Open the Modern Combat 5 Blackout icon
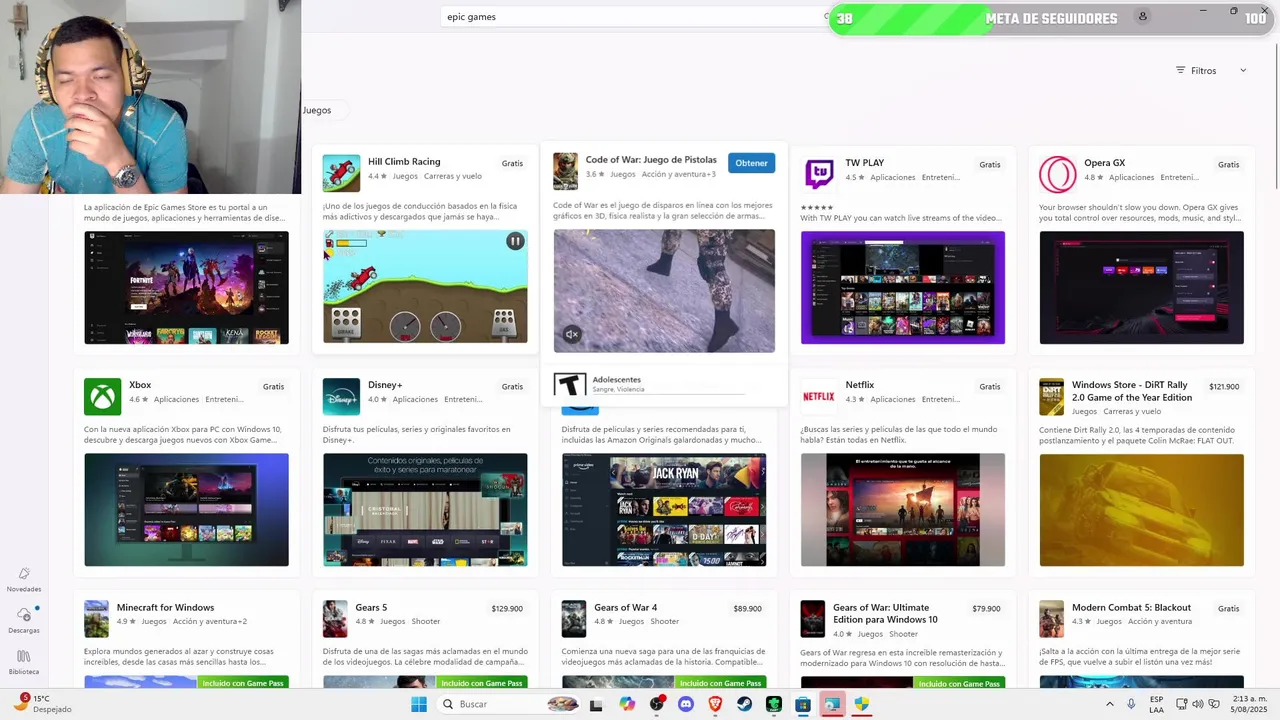 point(1052,618)
